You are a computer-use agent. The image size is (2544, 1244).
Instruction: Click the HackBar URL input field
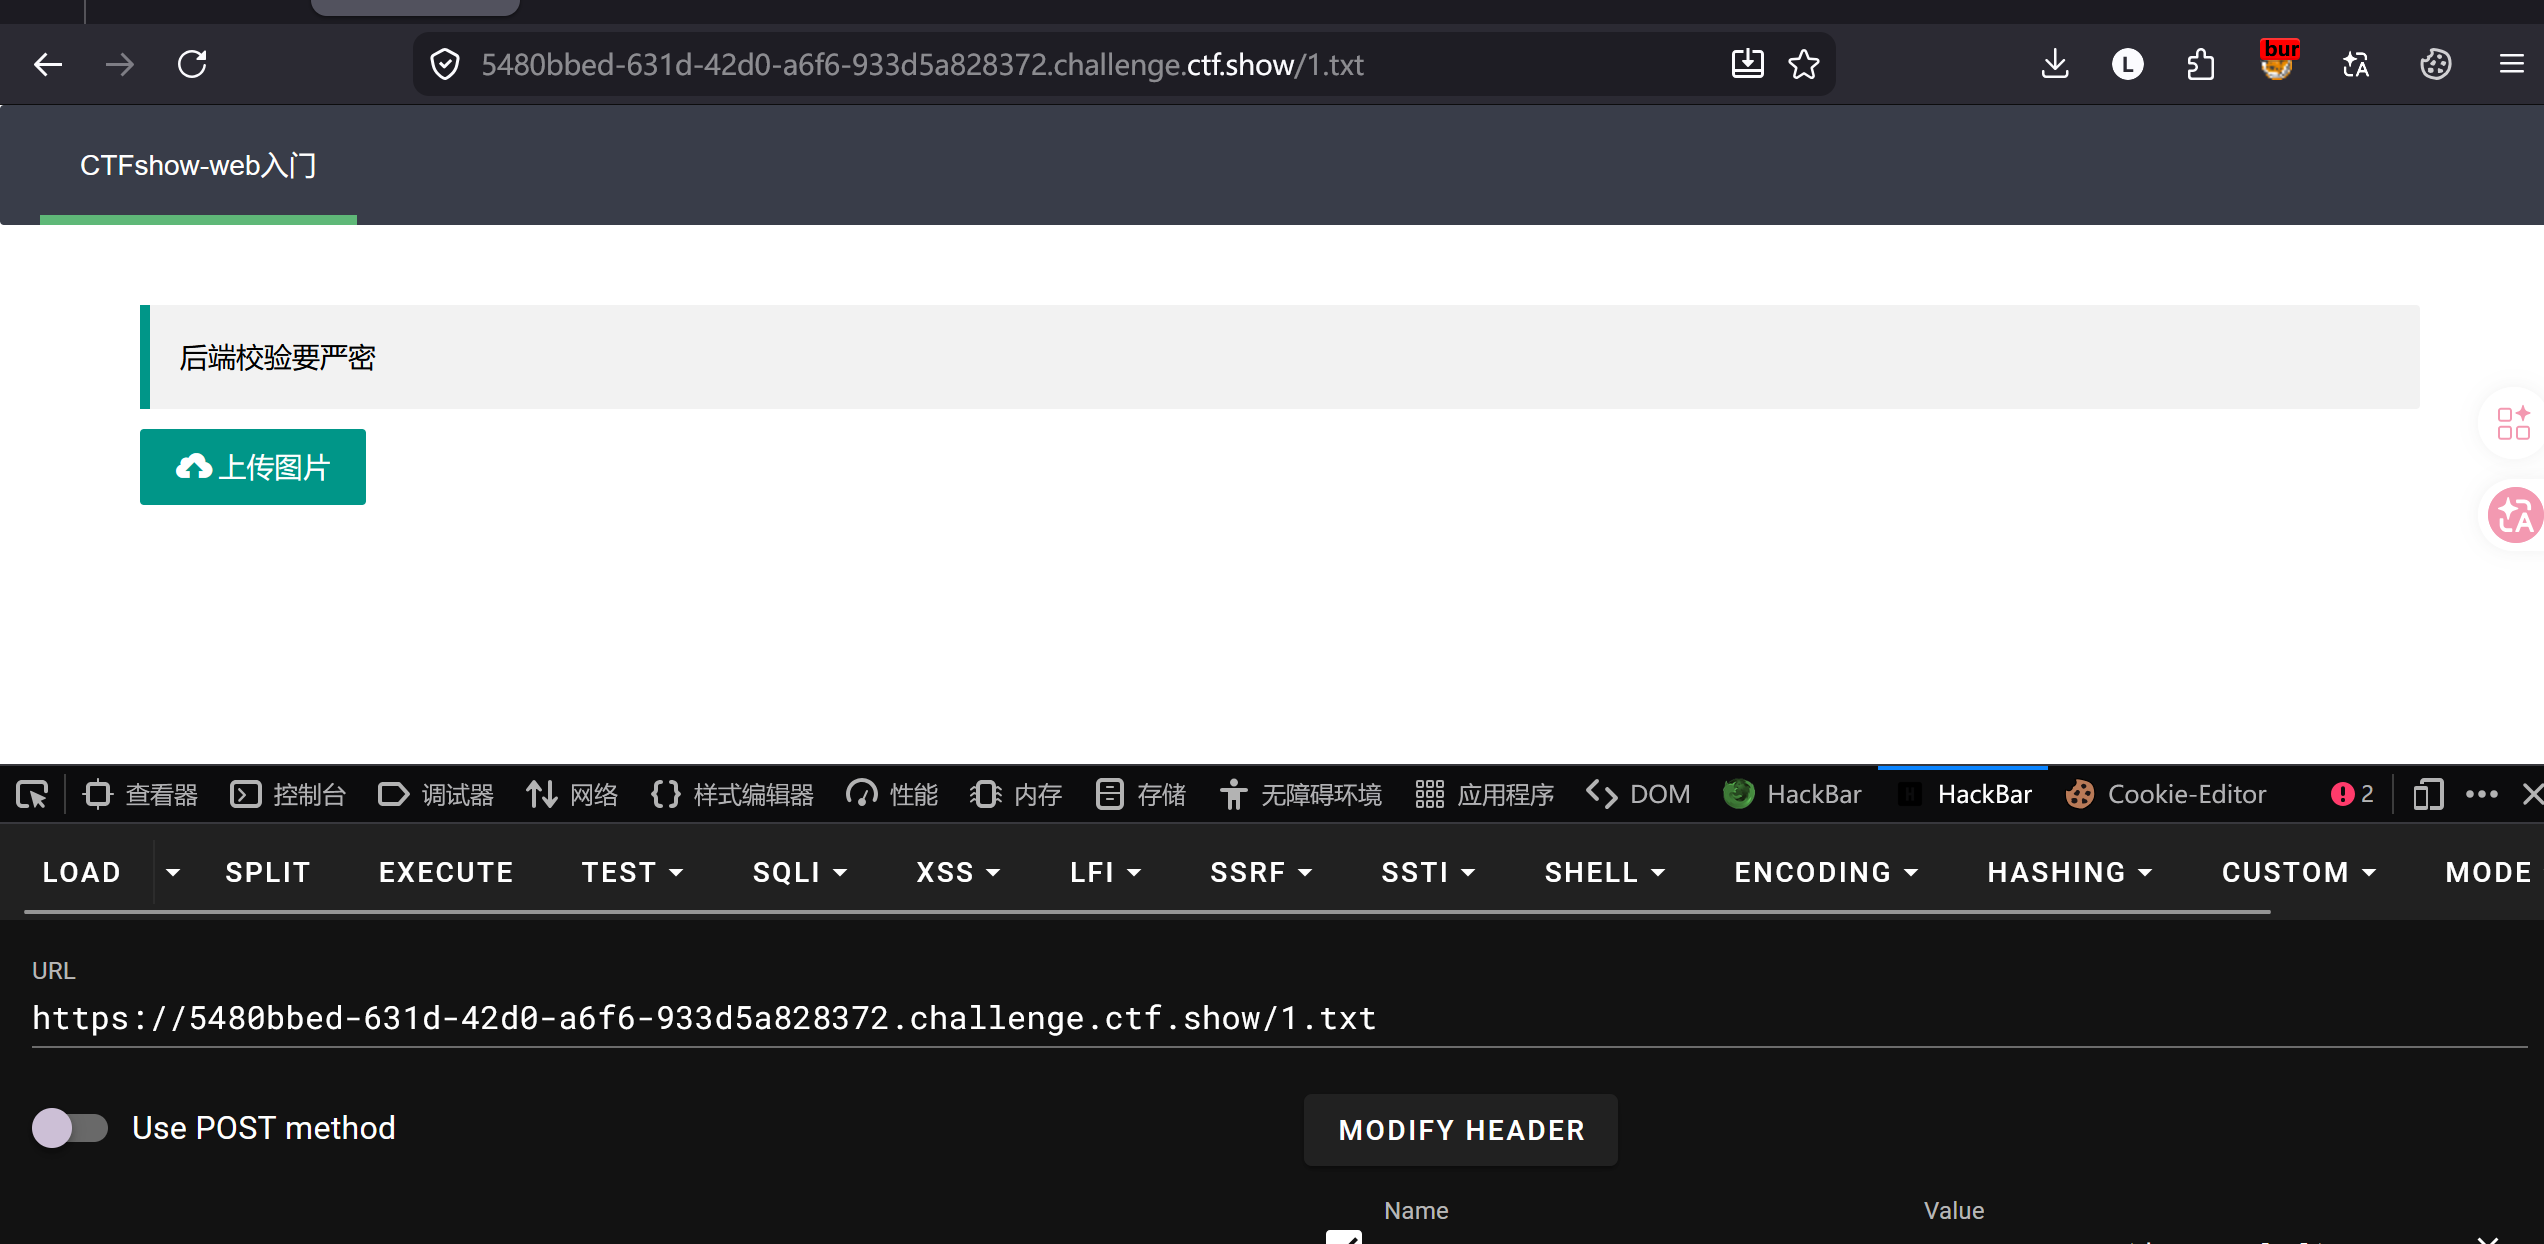tap(1280, 1018)
